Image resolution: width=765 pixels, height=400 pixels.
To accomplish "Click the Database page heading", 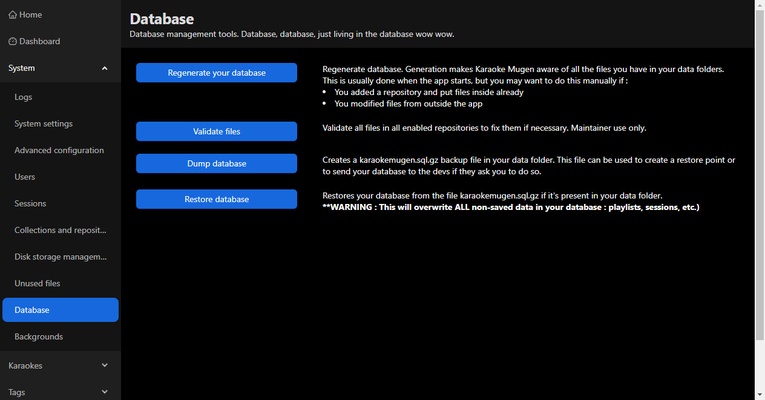I will click(162, 19).
